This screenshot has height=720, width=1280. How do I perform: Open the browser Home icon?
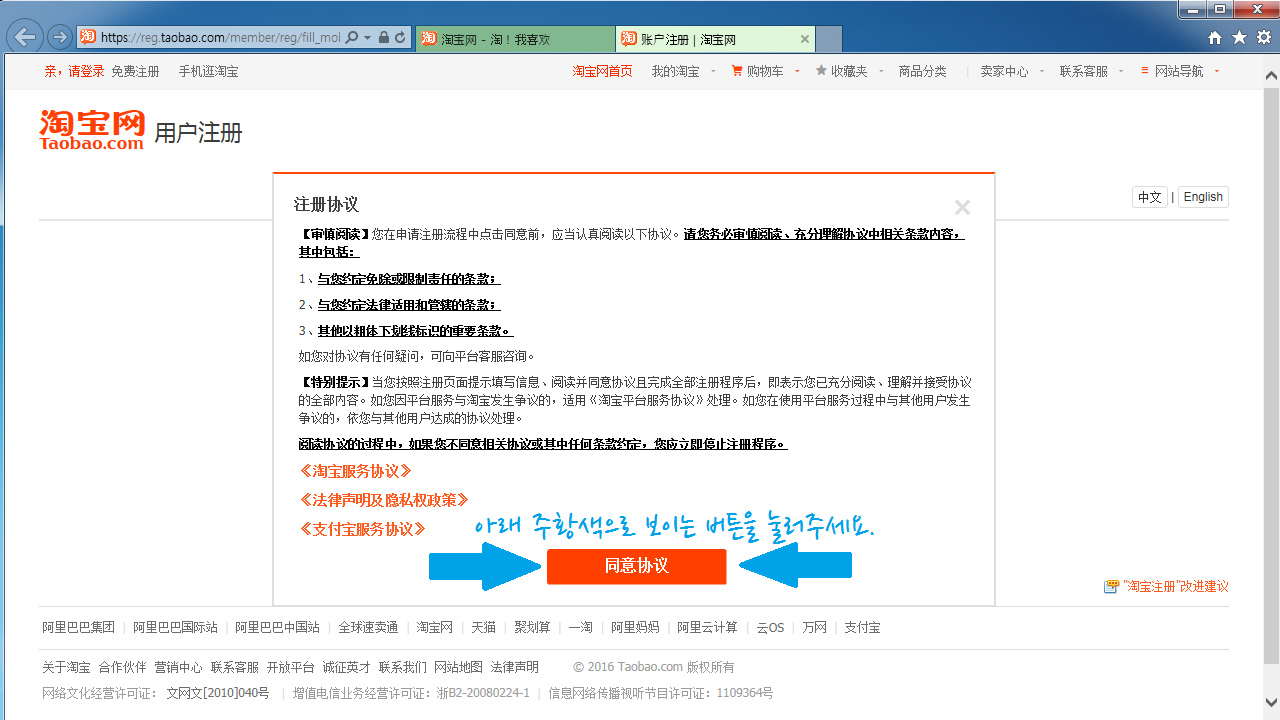[1215, 38]
